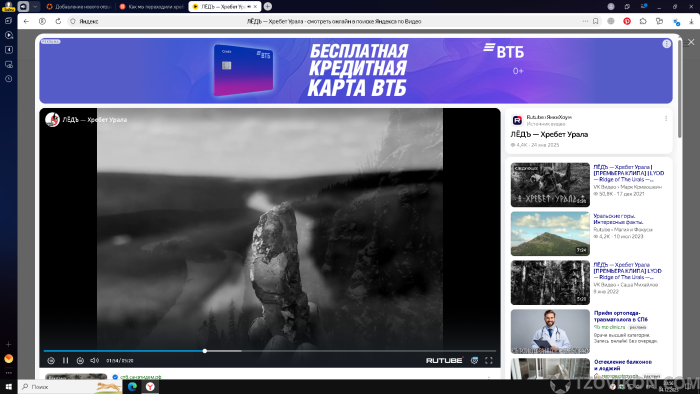Open the Pinterest extension icon in the toolbar
The image size is (700, 394).
click(x=627, y=21)
